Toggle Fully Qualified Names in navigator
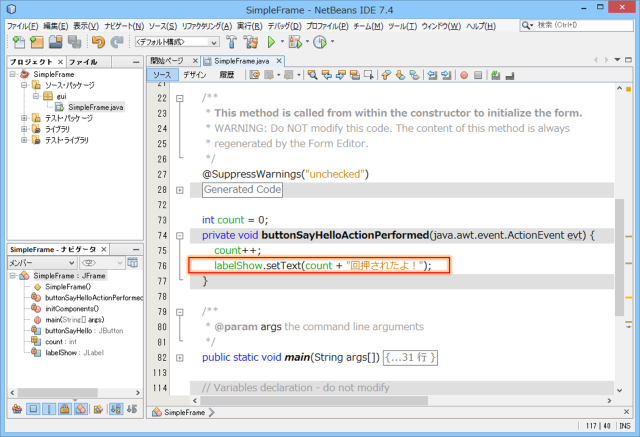 pos(98,408)
